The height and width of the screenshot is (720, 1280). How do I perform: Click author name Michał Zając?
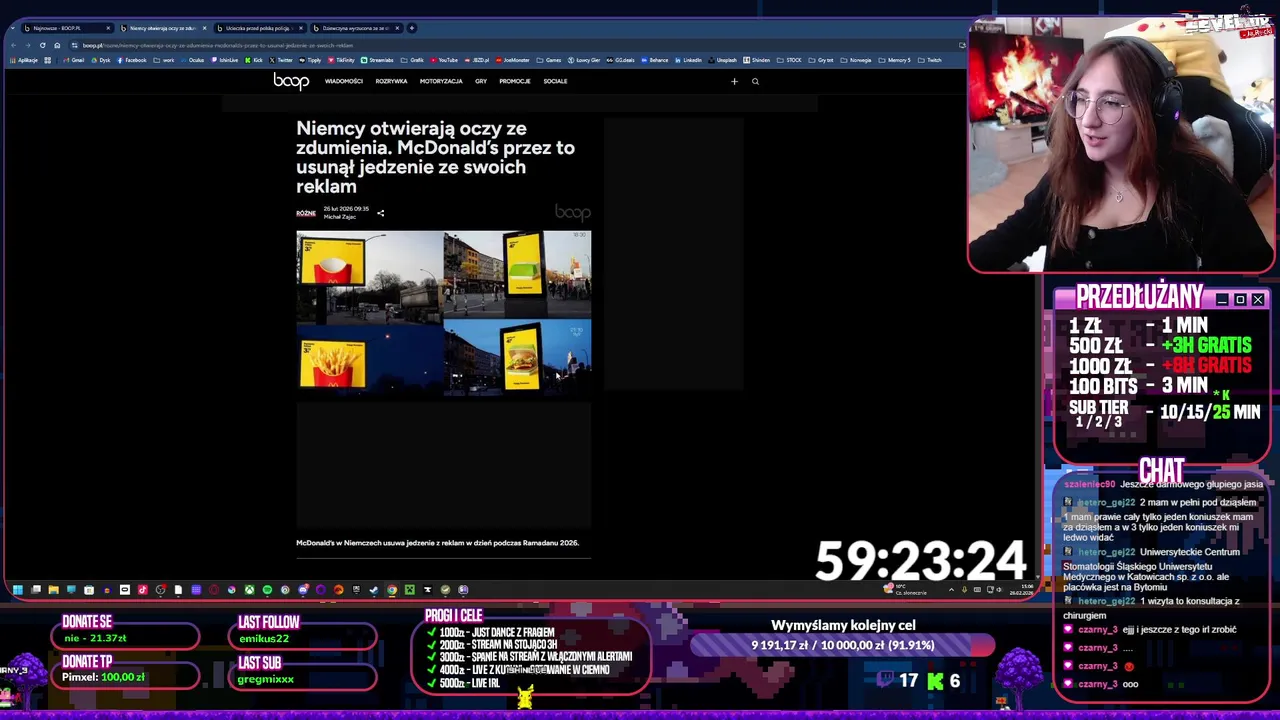tap(340, 217)
